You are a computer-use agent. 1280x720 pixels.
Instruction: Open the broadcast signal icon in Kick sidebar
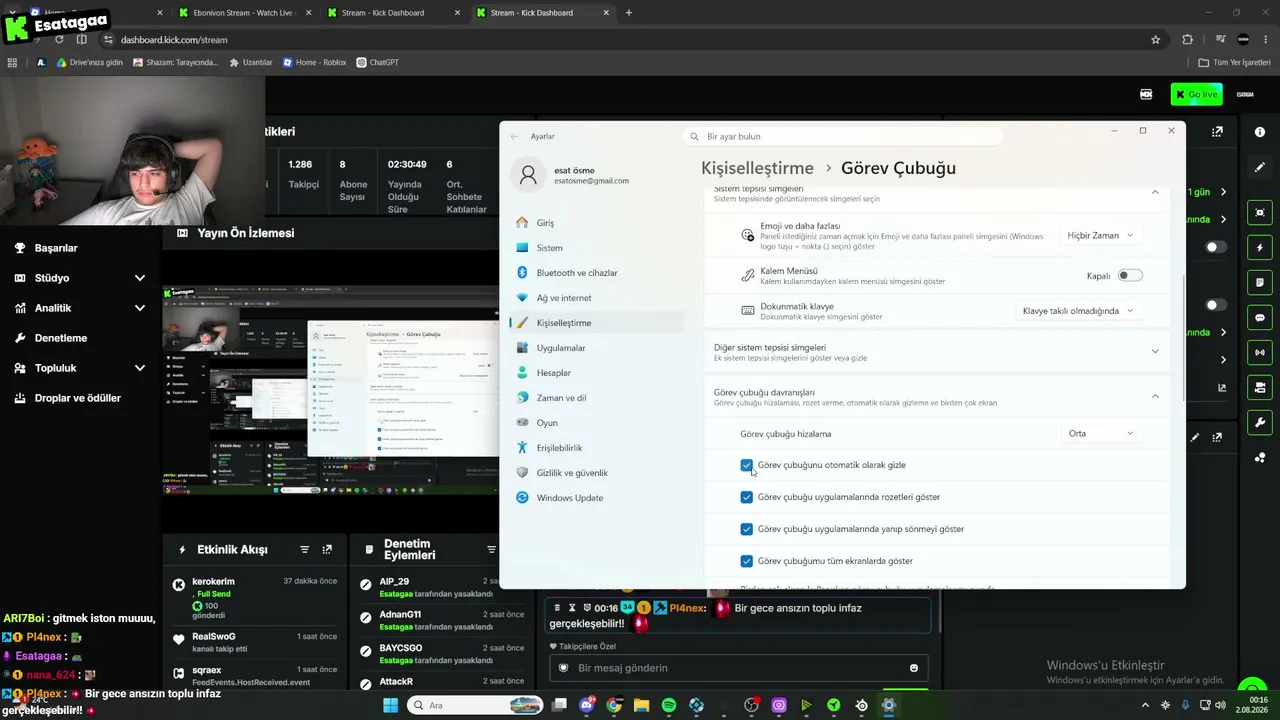1260,352
